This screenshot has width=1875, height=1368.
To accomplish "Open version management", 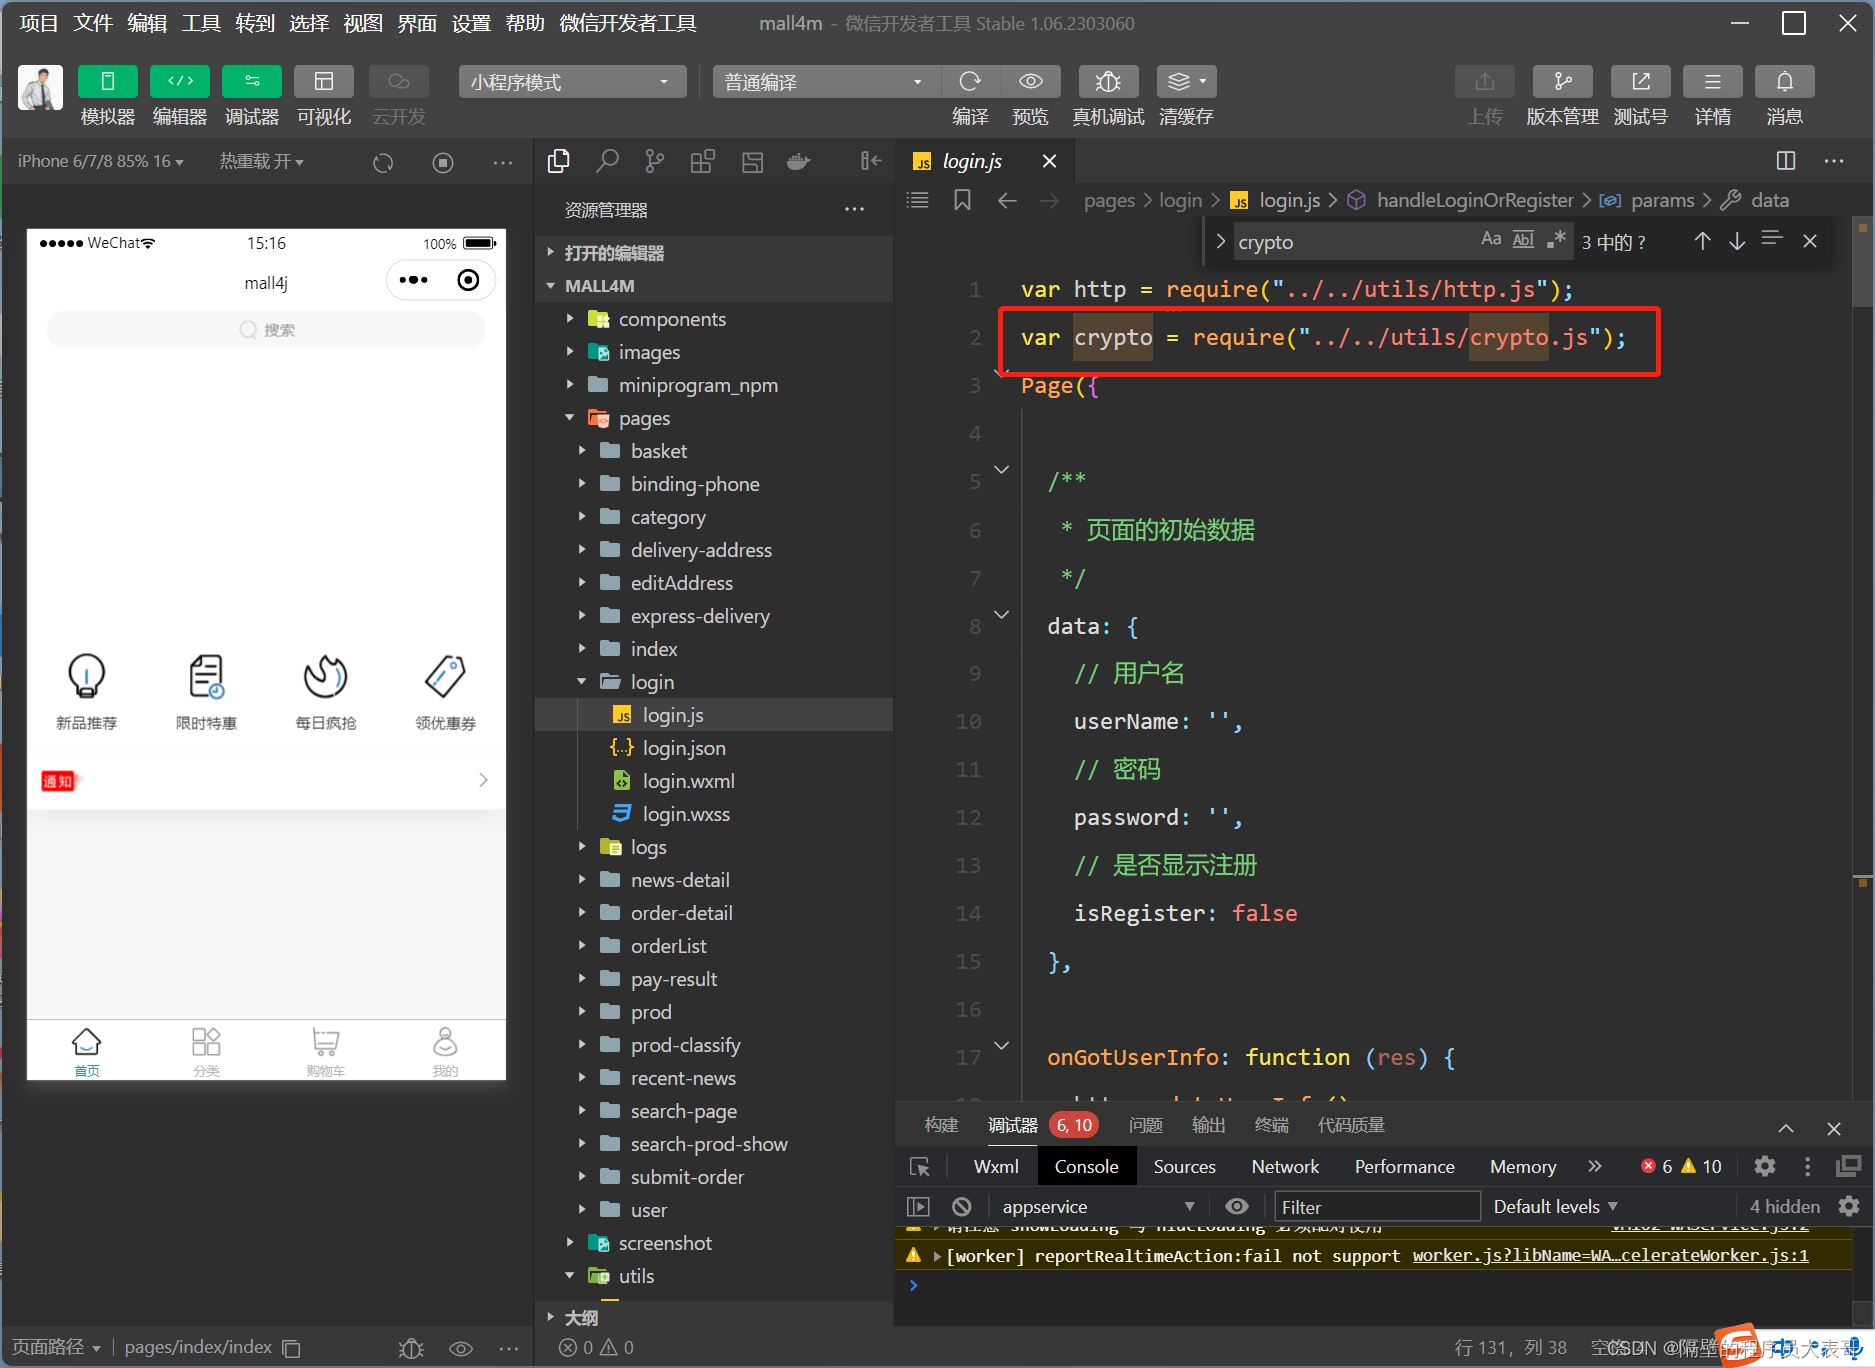I will (x=1562, y=82).
